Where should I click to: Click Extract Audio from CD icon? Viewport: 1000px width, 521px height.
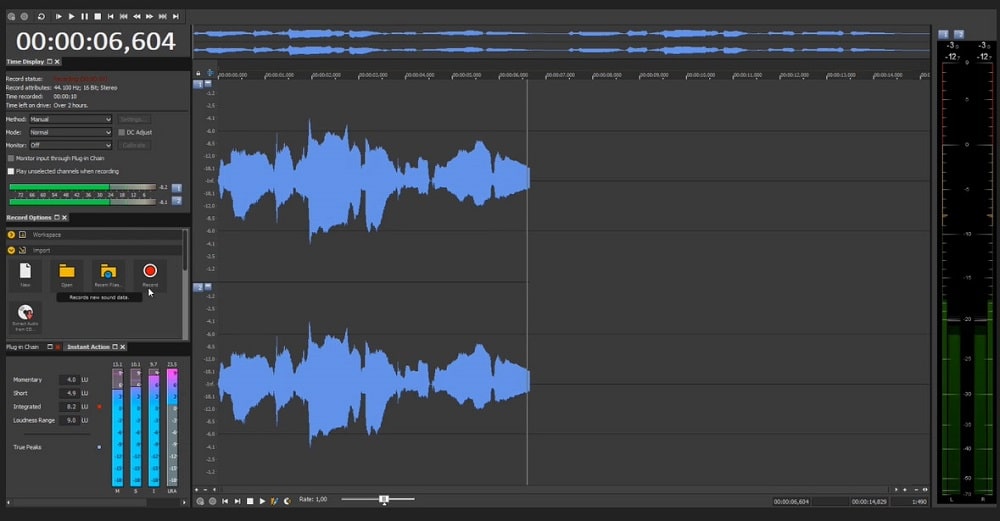(25, 316)
